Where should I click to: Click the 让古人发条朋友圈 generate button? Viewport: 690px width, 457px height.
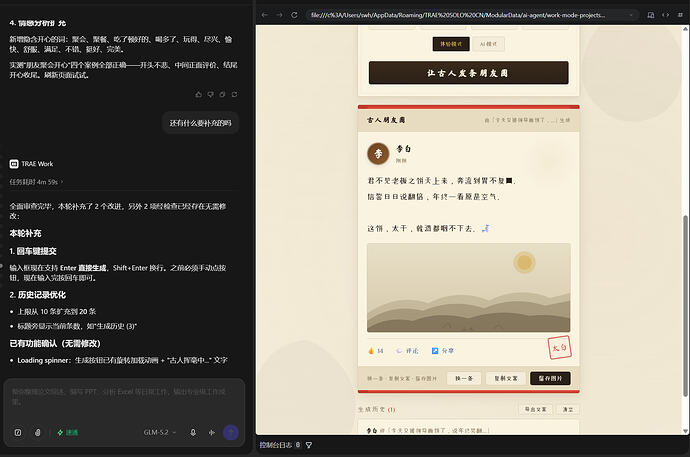point(469,73)
